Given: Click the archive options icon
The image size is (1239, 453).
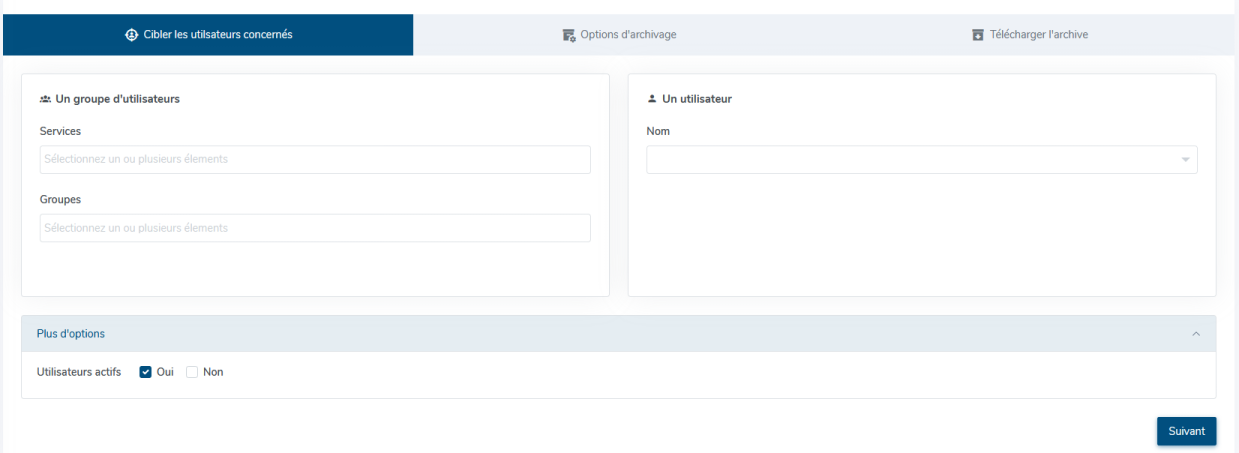Looking at the screenshot, I should coord(569,35).
